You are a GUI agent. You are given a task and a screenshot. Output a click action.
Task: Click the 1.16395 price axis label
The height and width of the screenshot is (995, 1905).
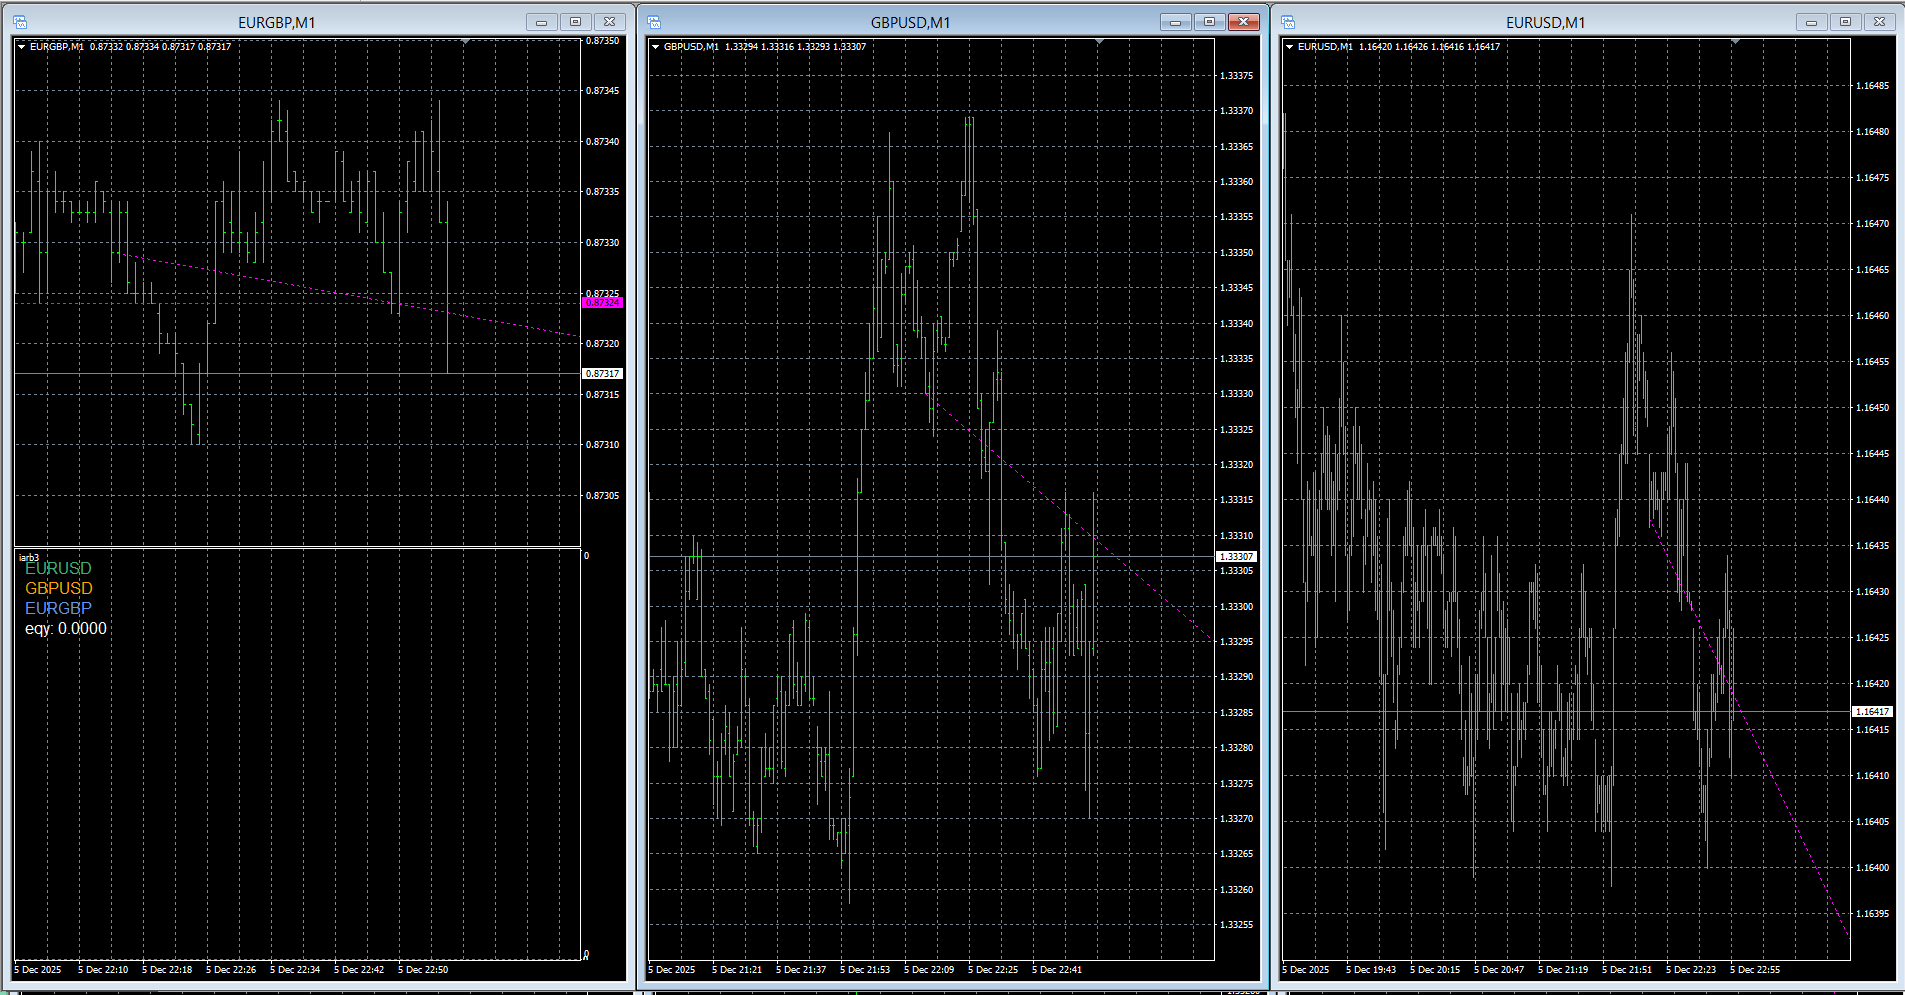click(x=1873, y=914)
